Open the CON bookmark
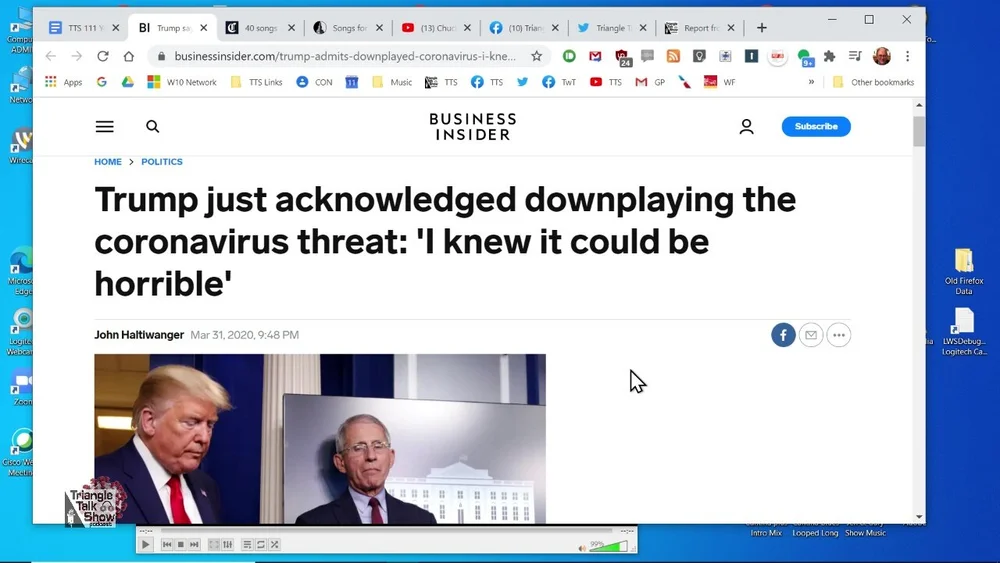 click(314, 82)
